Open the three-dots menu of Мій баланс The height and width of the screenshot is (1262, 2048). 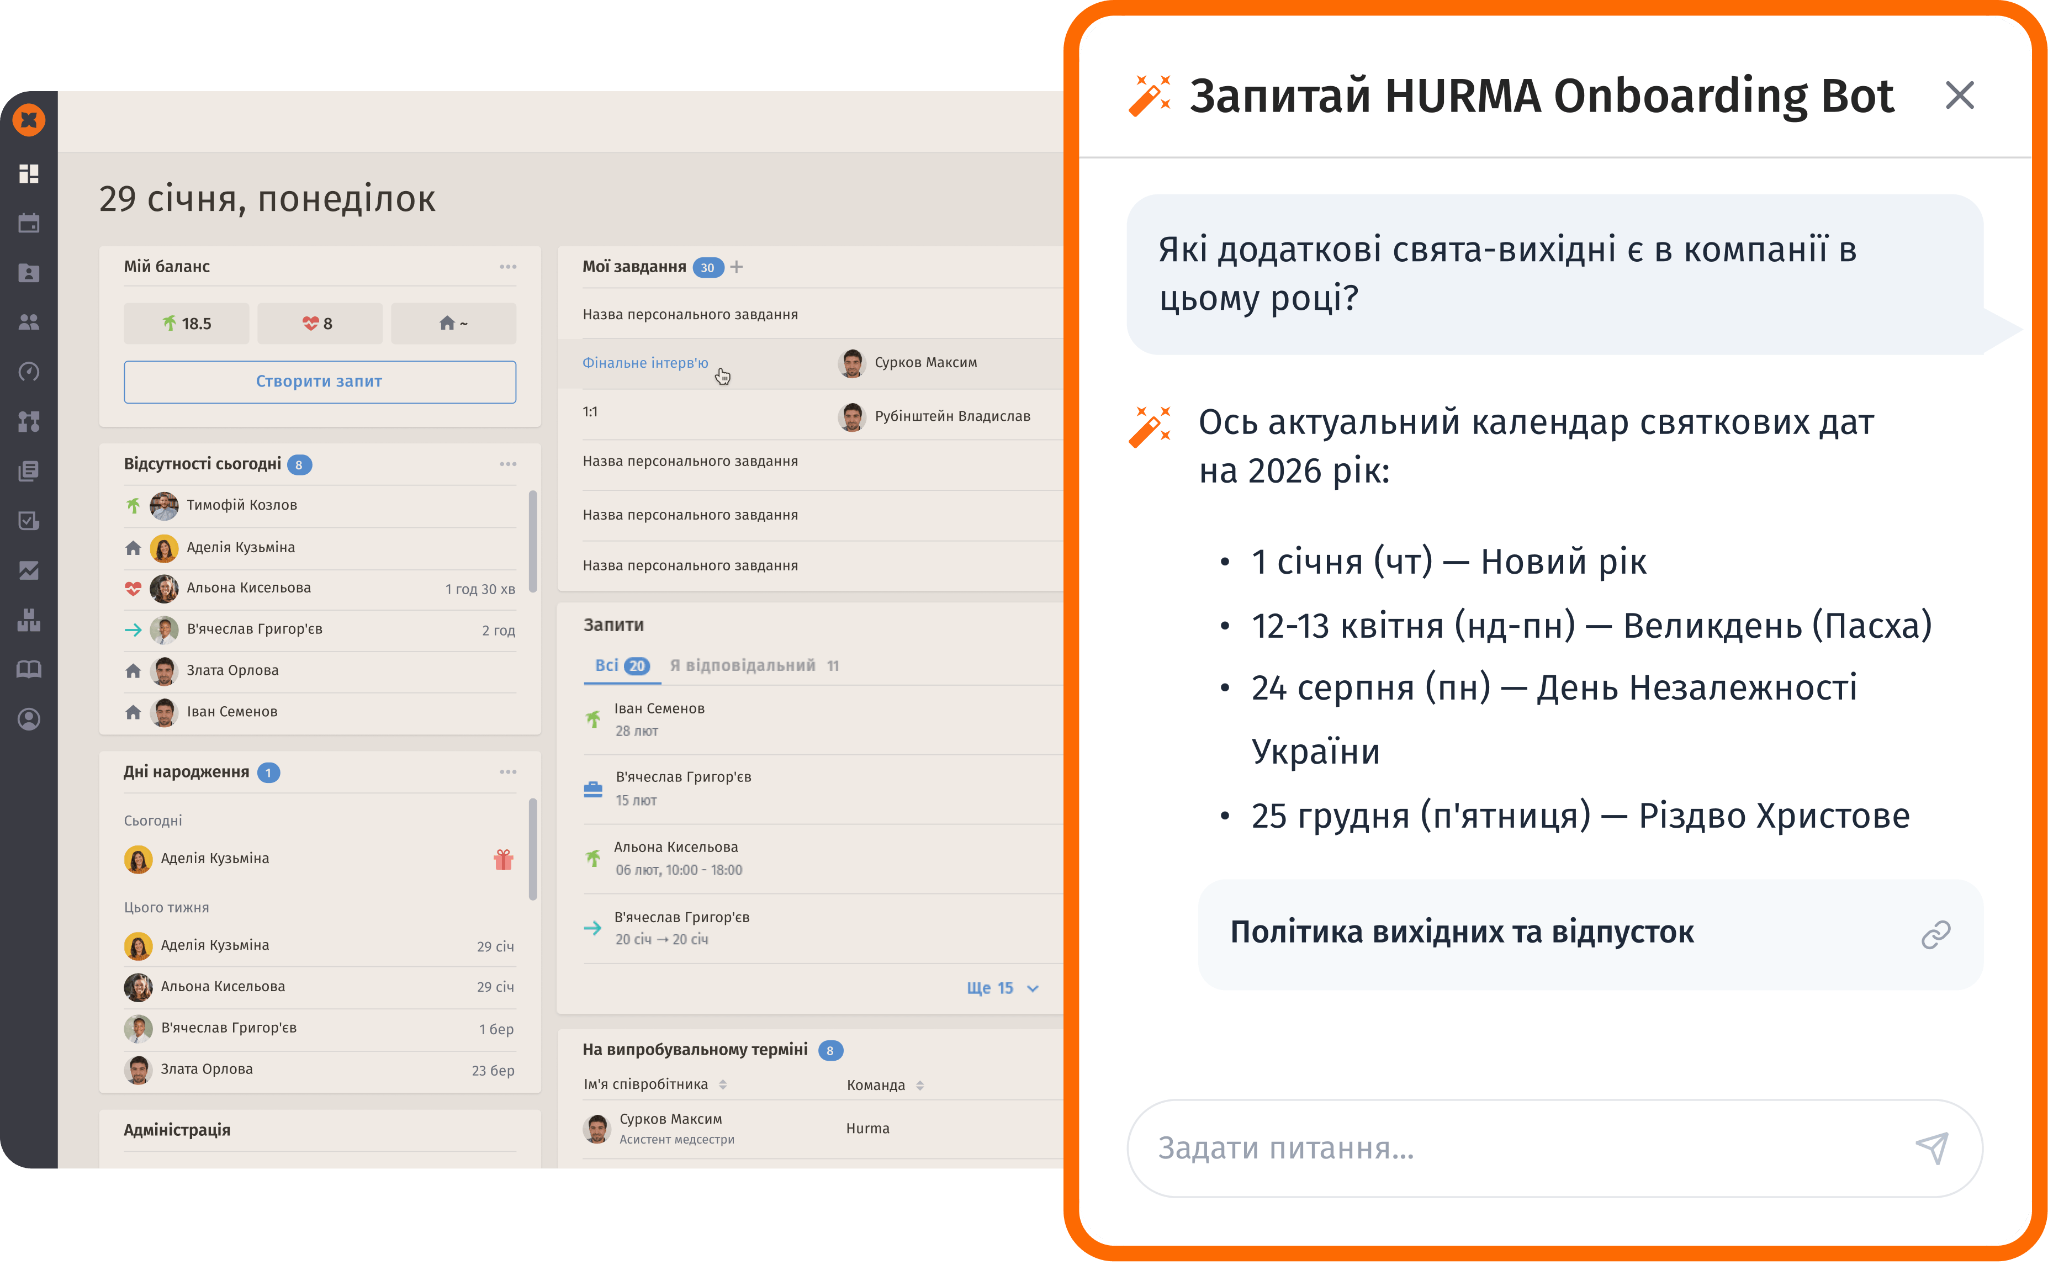508,267
